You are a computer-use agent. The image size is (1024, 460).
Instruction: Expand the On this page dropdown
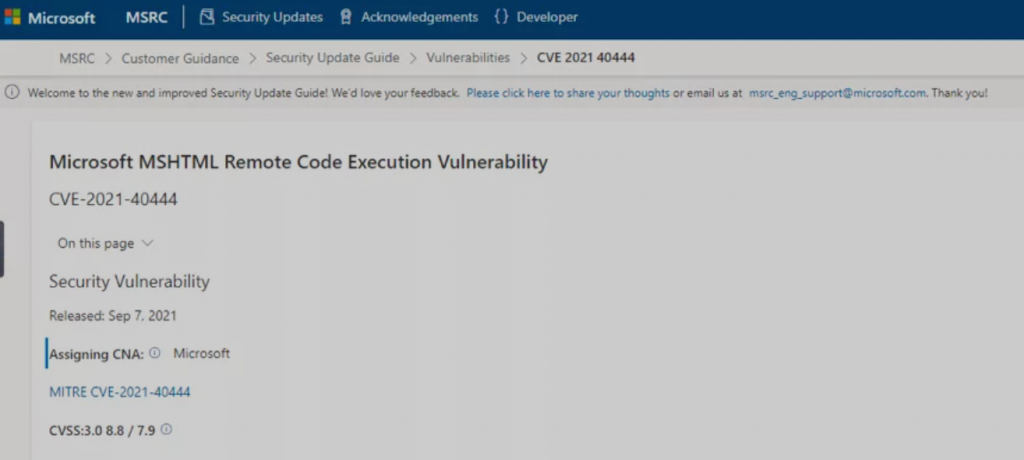[105, 243]
